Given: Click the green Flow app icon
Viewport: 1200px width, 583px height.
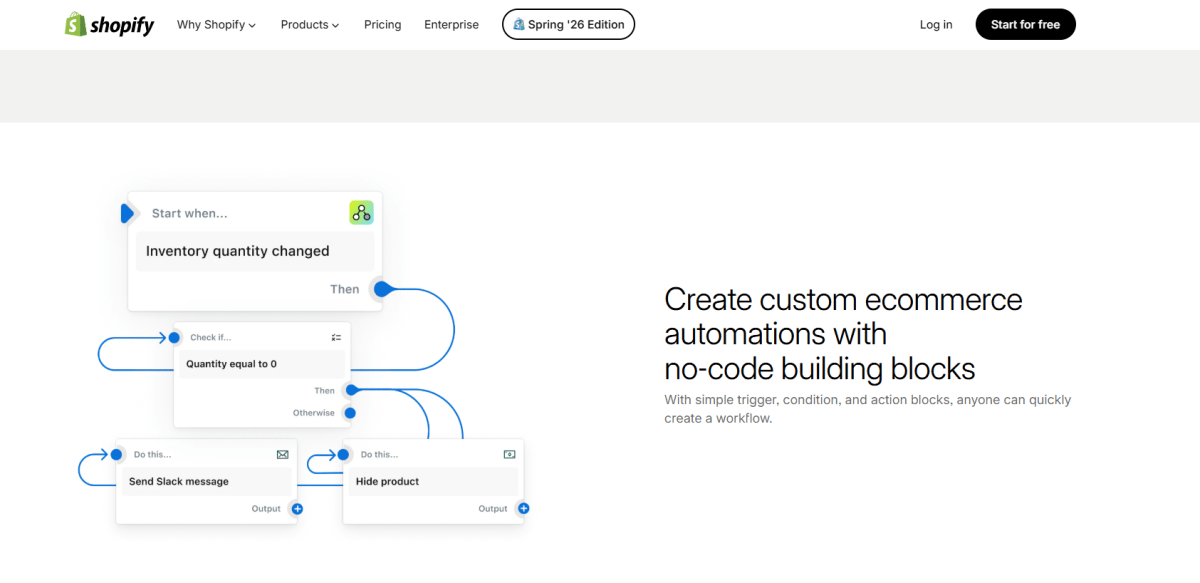Looking at the screenshot, I should coord(361,212).
